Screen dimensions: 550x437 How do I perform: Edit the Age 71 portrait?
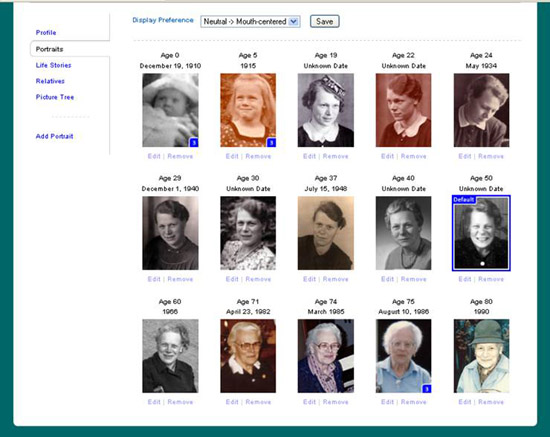point(232,402)
